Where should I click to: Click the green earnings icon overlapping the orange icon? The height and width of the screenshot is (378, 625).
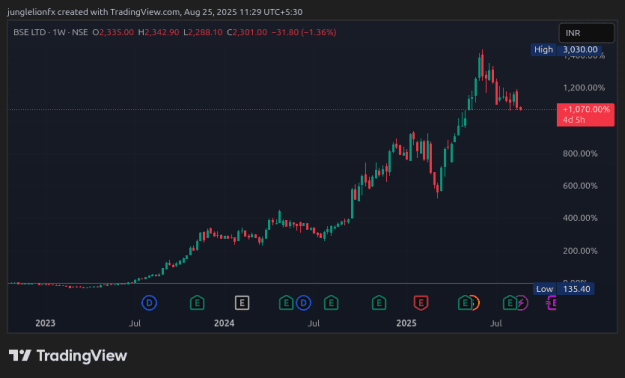[x=464, y=303]
